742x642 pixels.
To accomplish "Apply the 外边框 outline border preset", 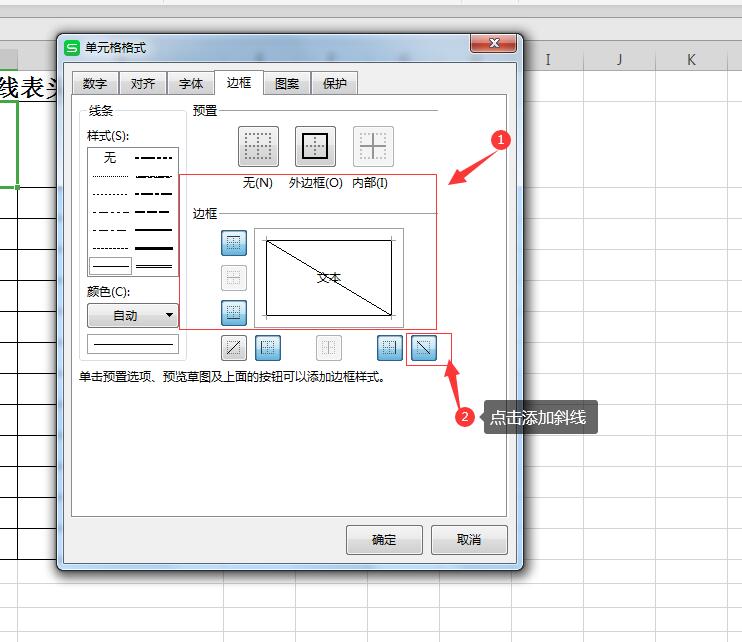I will point(315,147).
